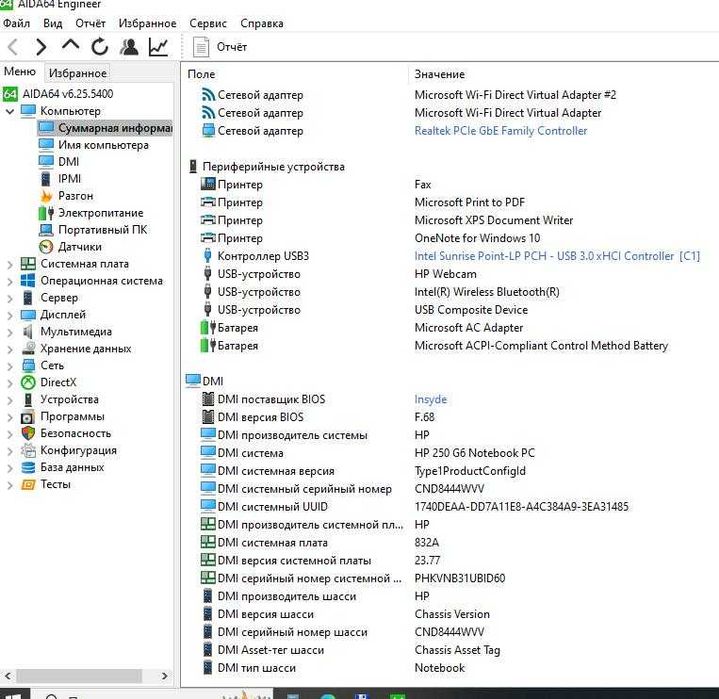Open the Отчёт menu
This screenshot has width=719, height=699.
click(90, 23)
